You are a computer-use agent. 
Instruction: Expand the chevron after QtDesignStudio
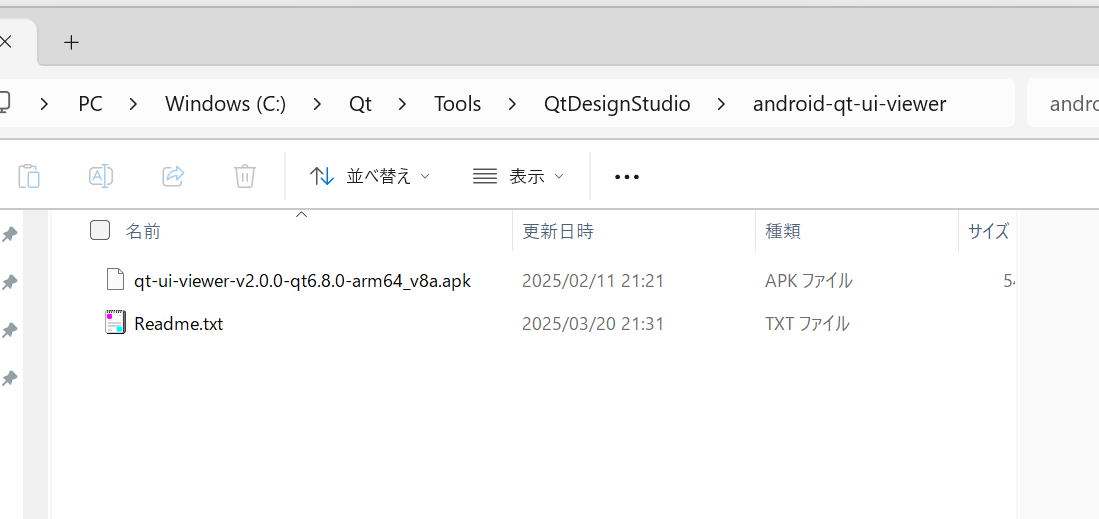[x=722, y=104]
